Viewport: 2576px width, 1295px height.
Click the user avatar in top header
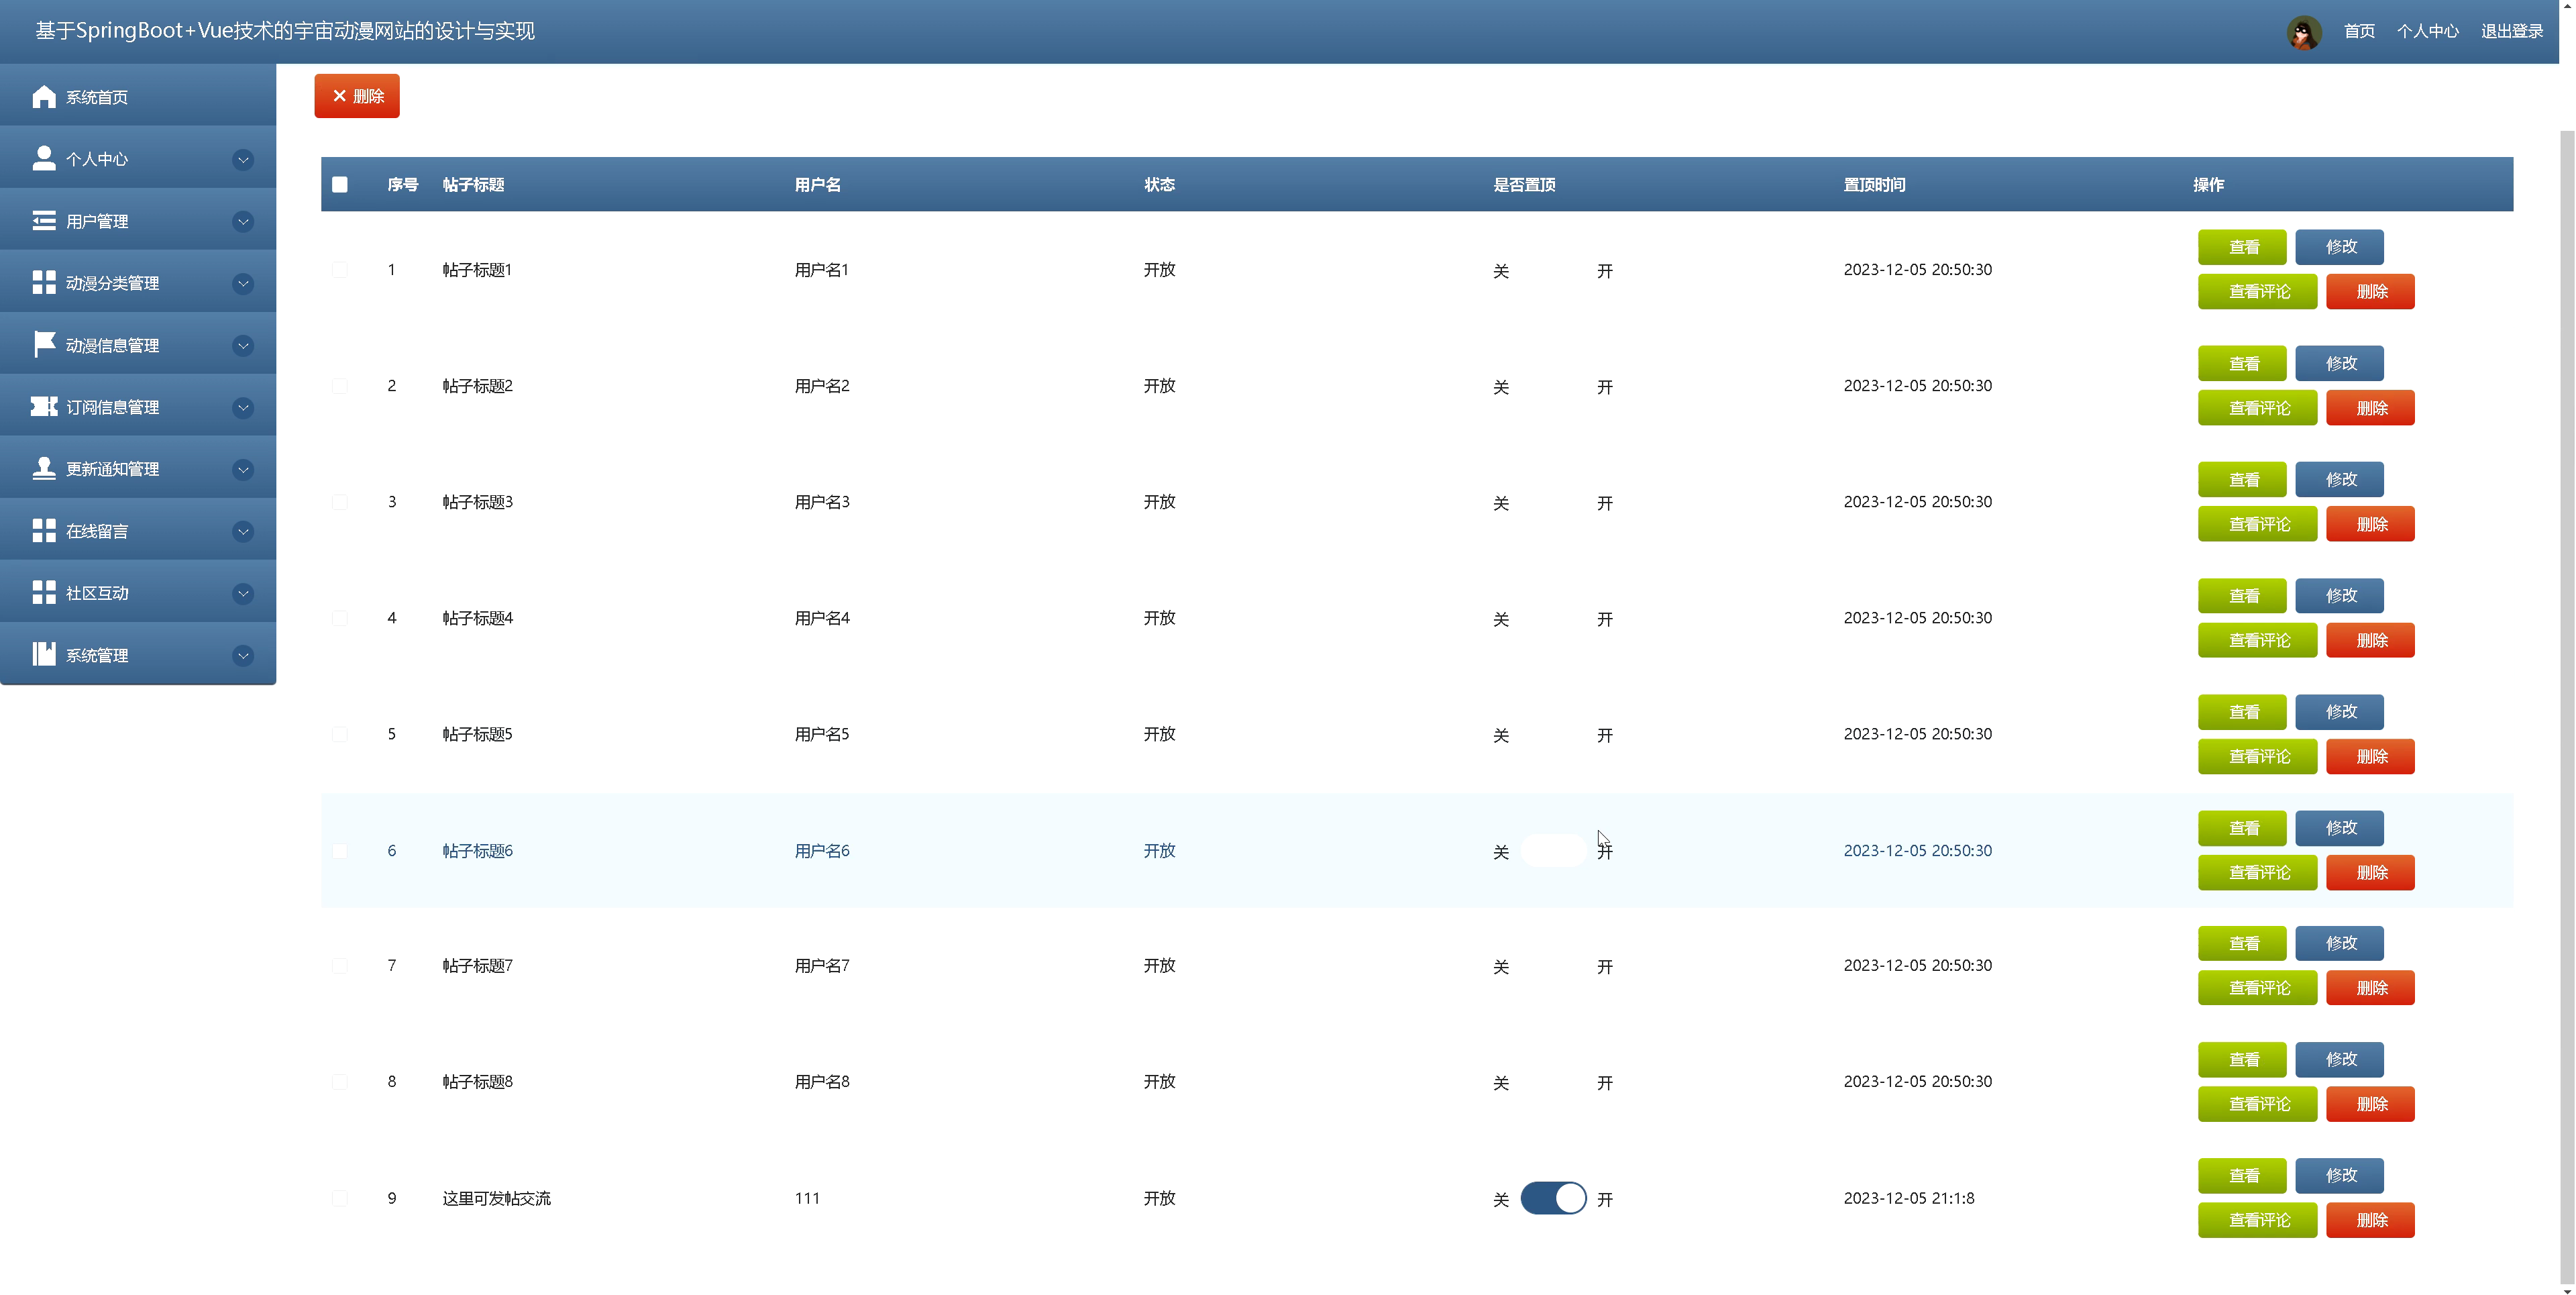(x=2304, y=32)
